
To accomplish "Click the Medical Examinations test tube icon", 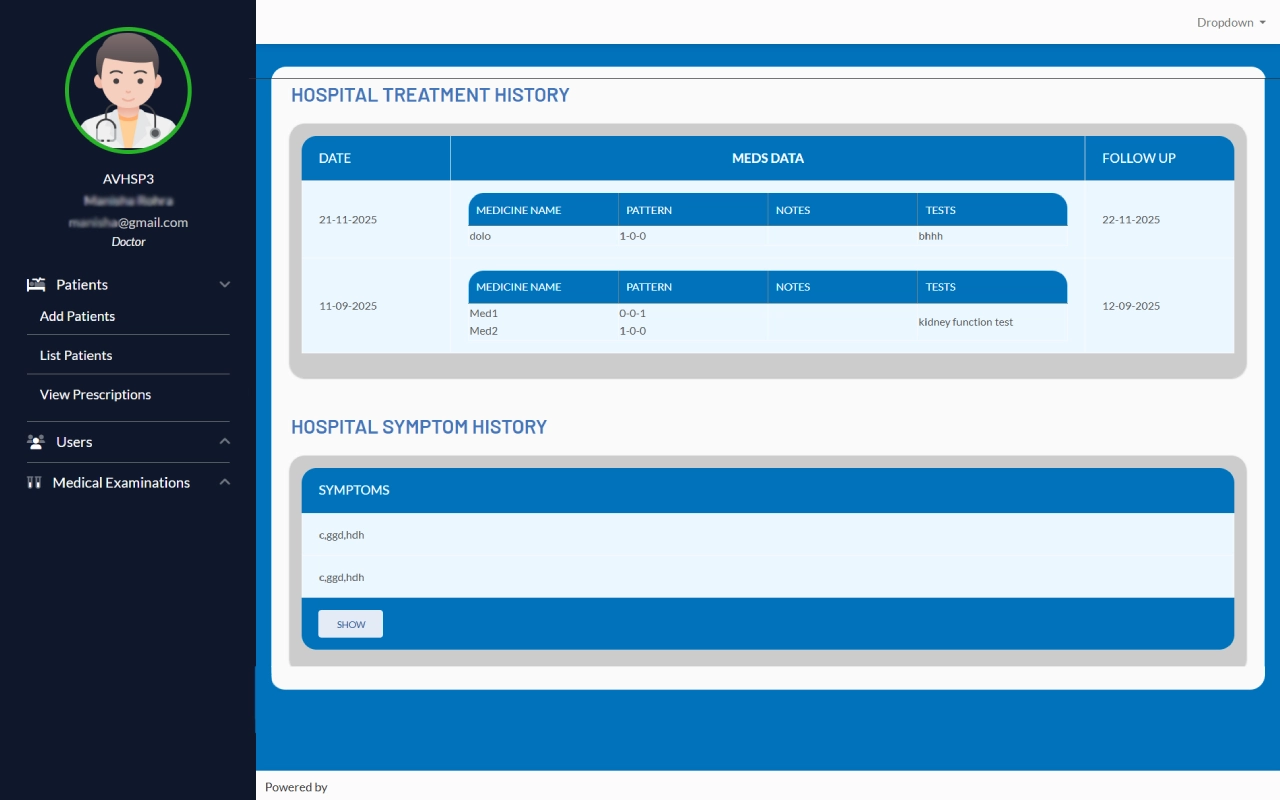I will [34, 483].
